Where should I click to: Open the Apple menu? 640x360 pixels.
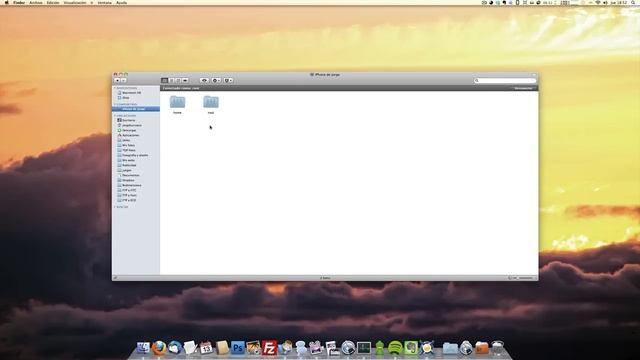7,2
